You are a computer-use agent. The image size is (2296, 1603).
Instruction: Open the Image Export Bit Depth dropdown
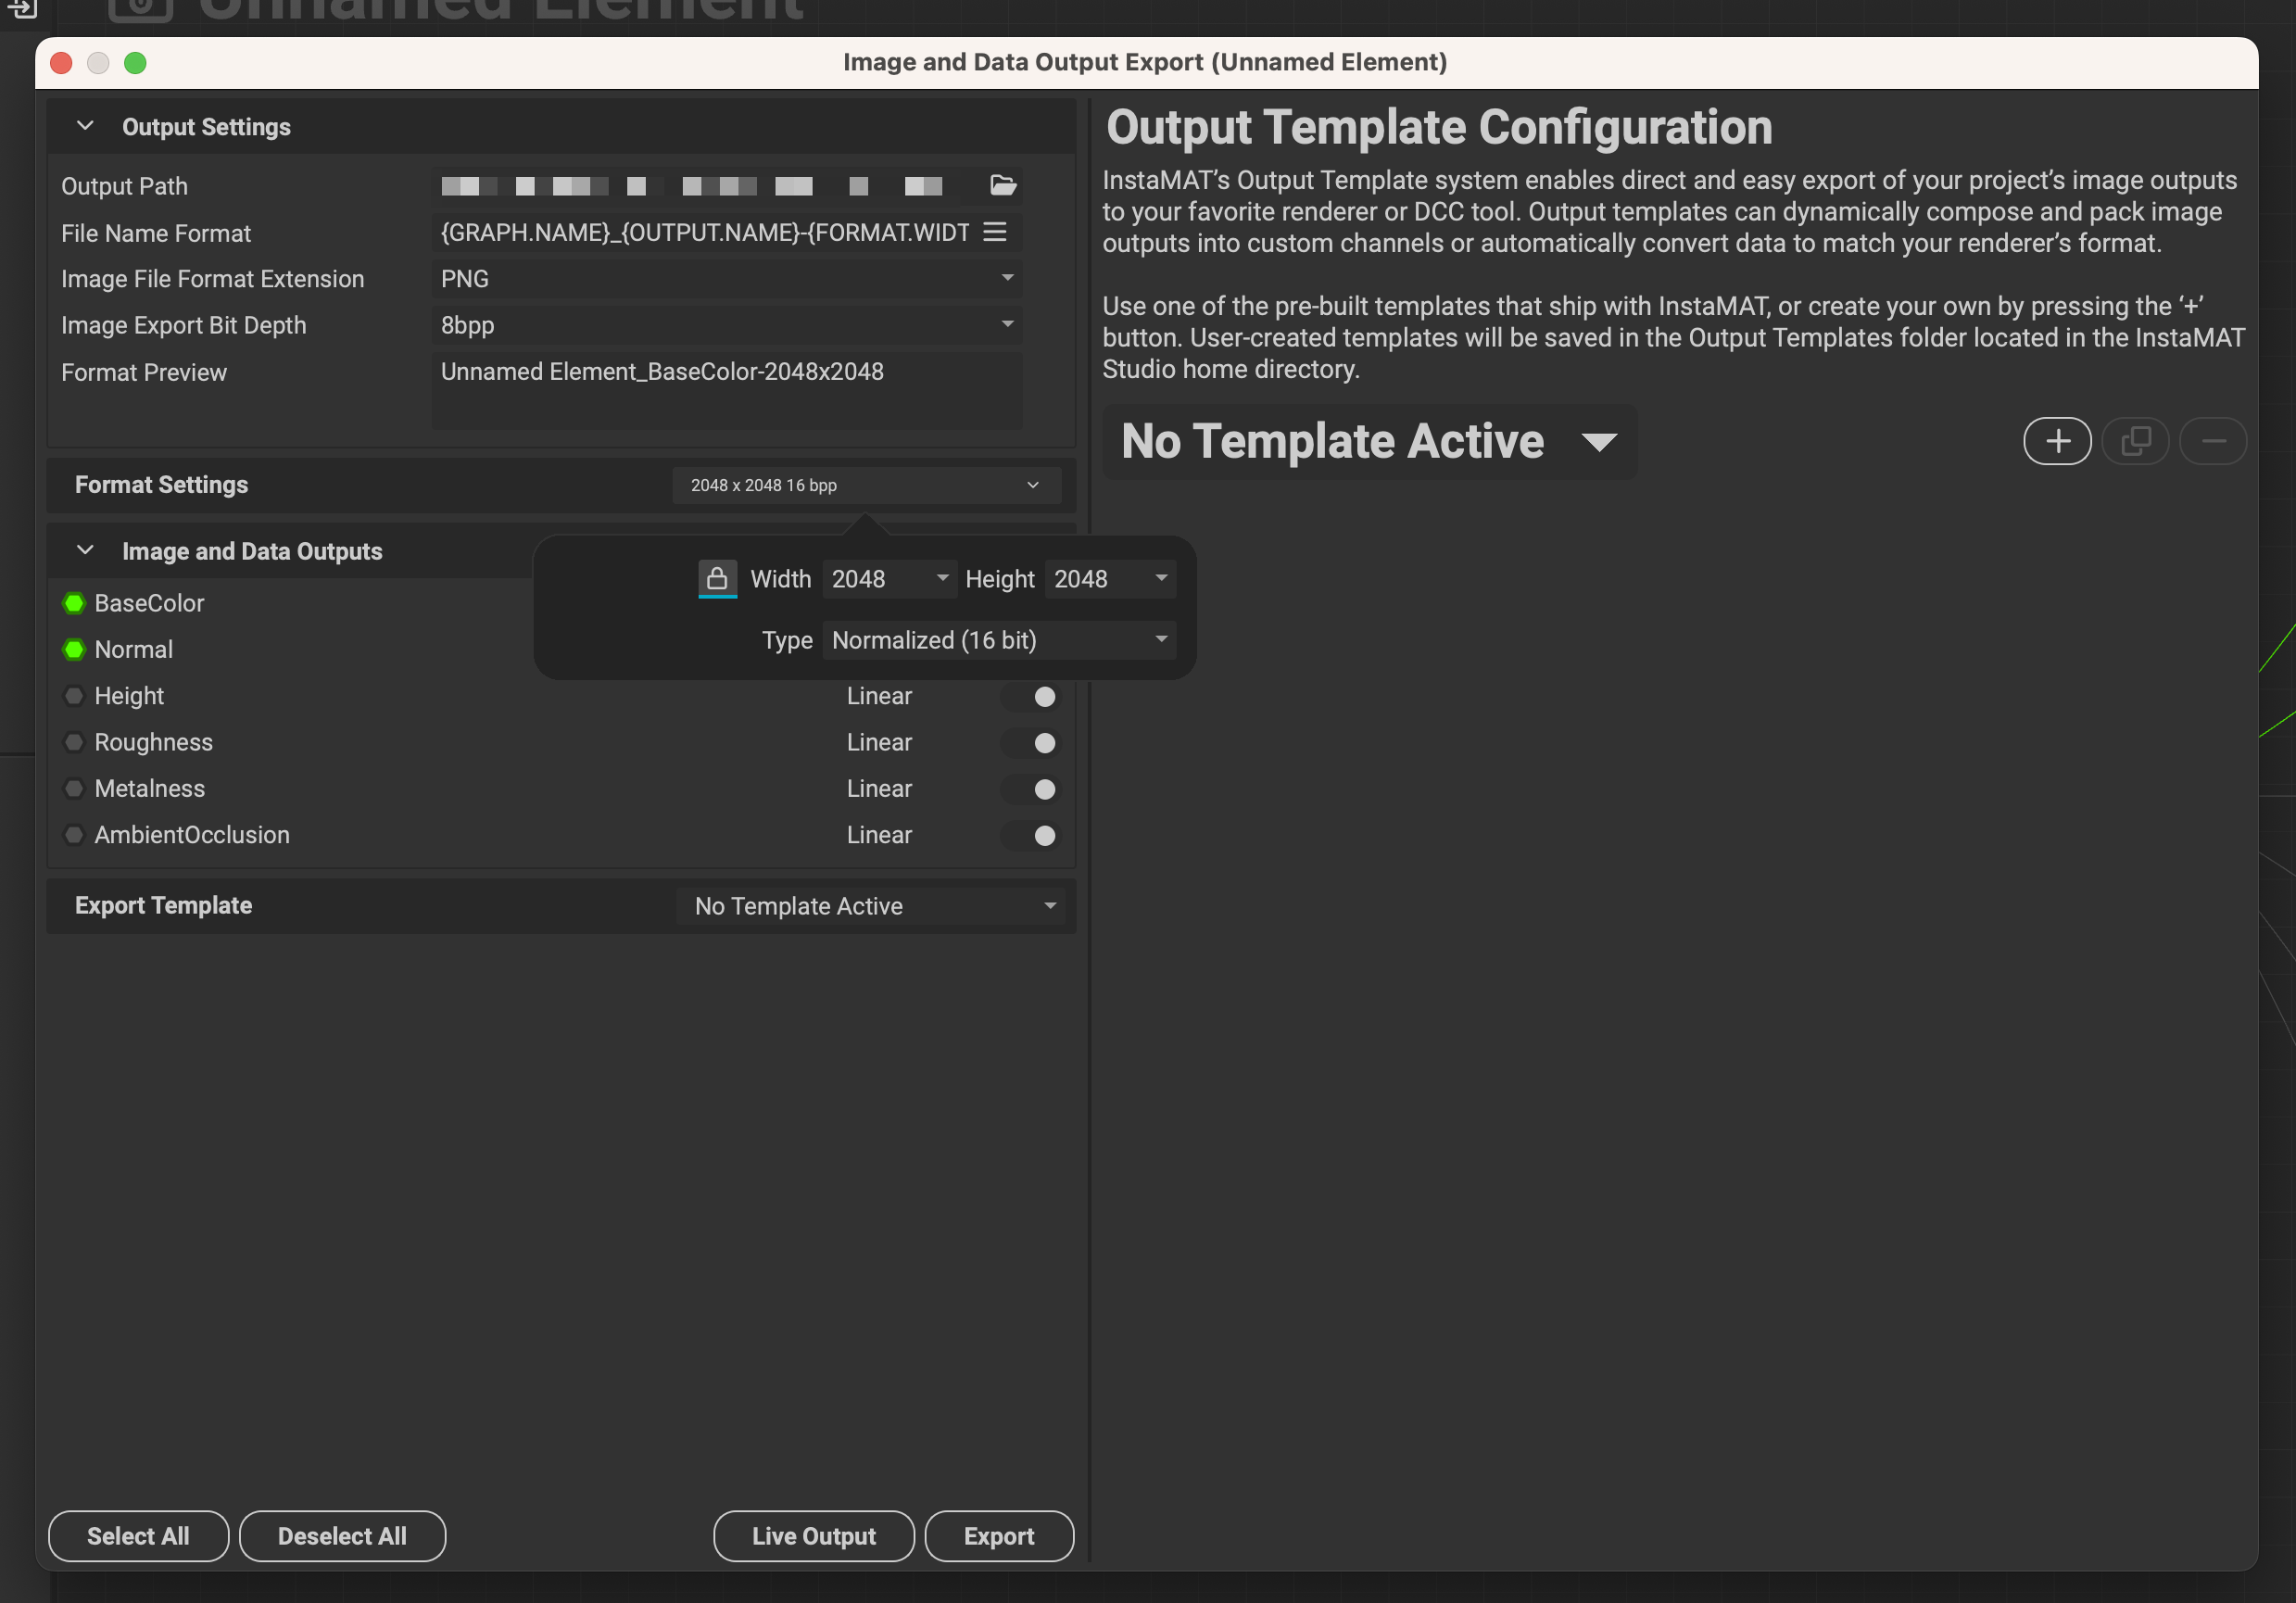point(726,325)
